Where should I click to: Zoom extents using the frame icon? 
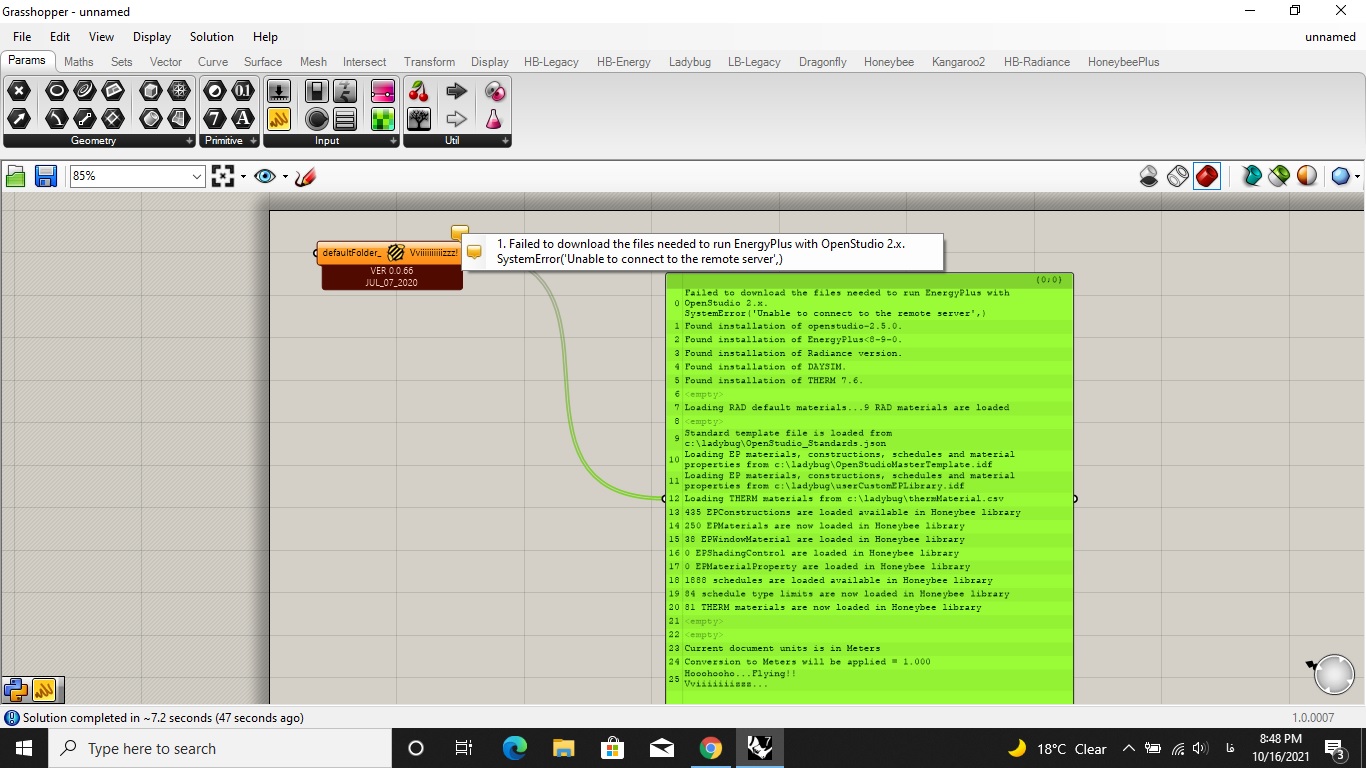pyautogui.click(x=222, y=177)
